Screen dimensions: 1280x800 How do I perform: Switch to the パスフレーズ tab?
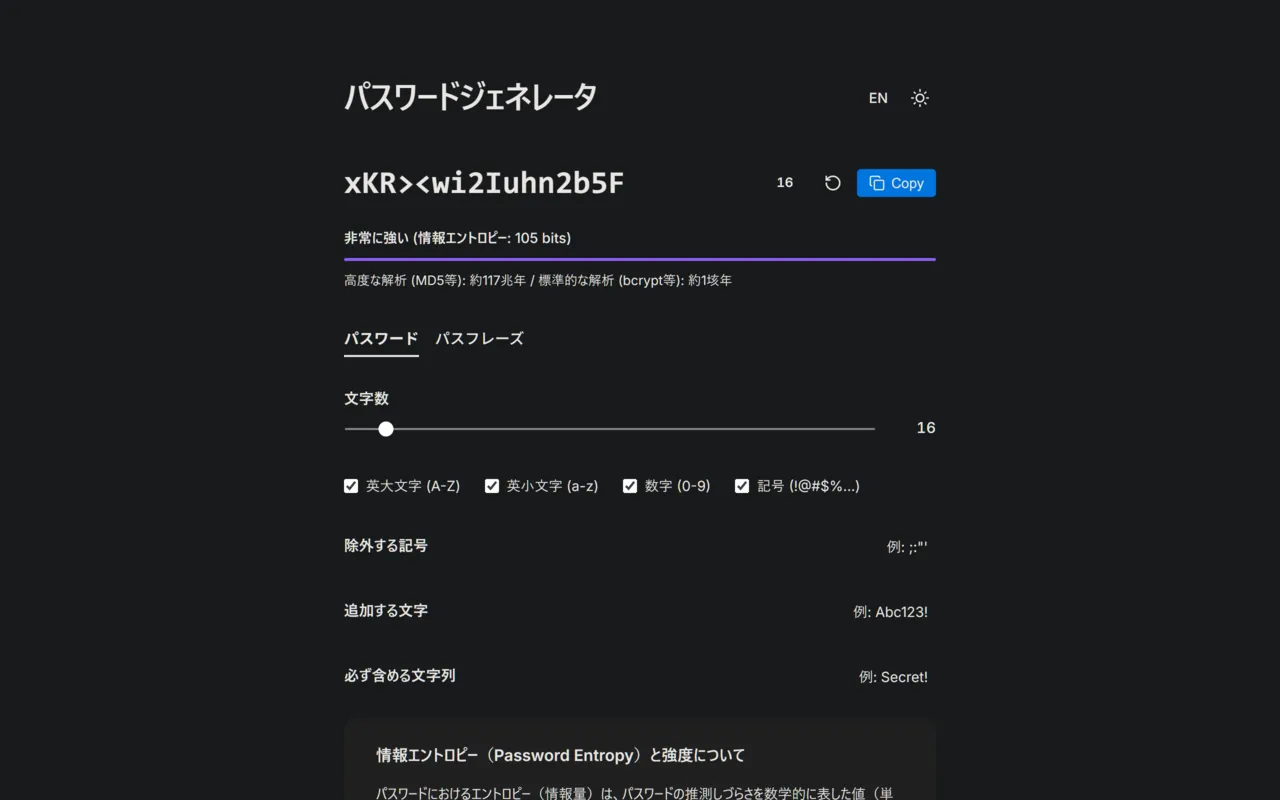479,339
